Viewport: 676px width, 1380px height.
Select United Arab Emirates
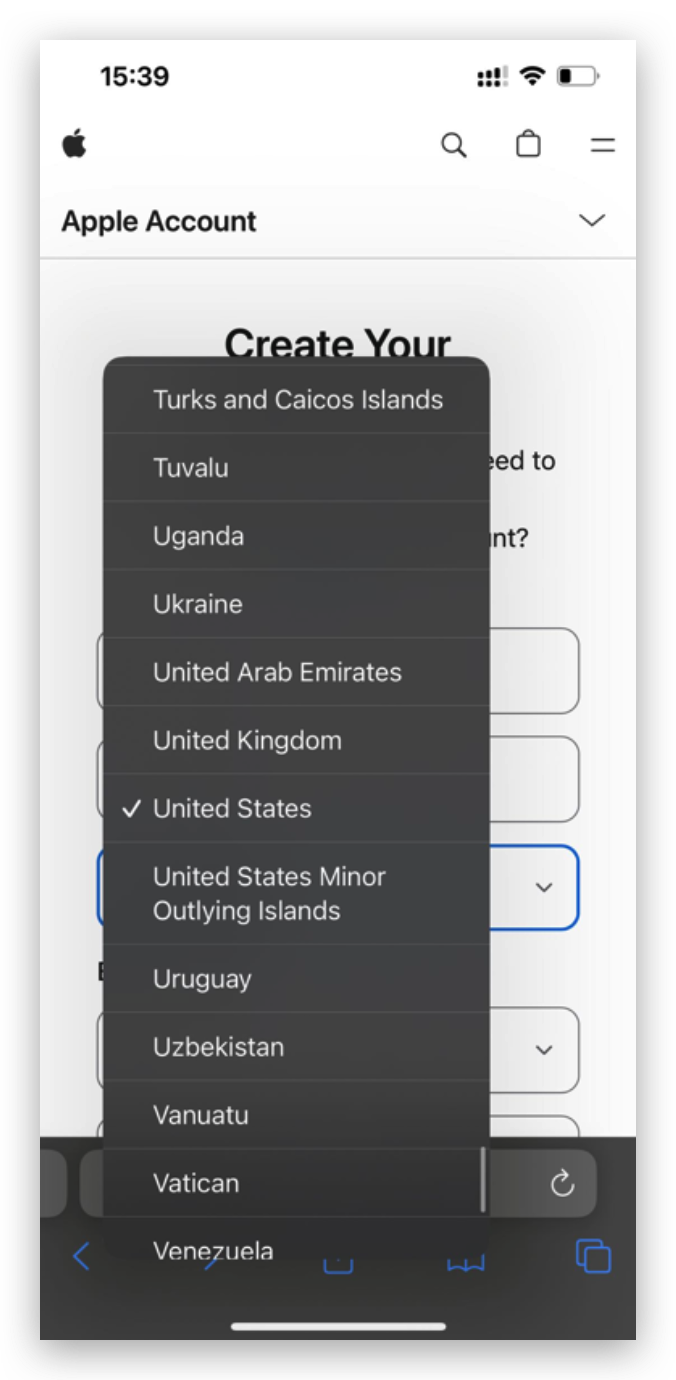click(297, 672)
